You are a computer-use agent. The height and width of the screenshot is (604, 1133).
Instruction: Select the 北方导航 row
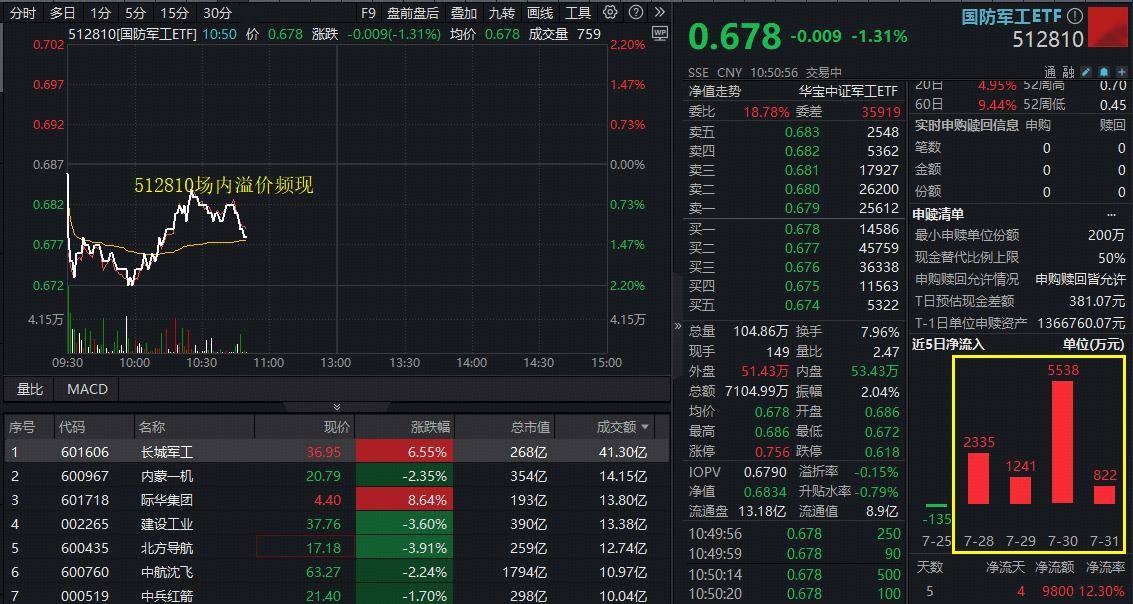tap(337, 548)
